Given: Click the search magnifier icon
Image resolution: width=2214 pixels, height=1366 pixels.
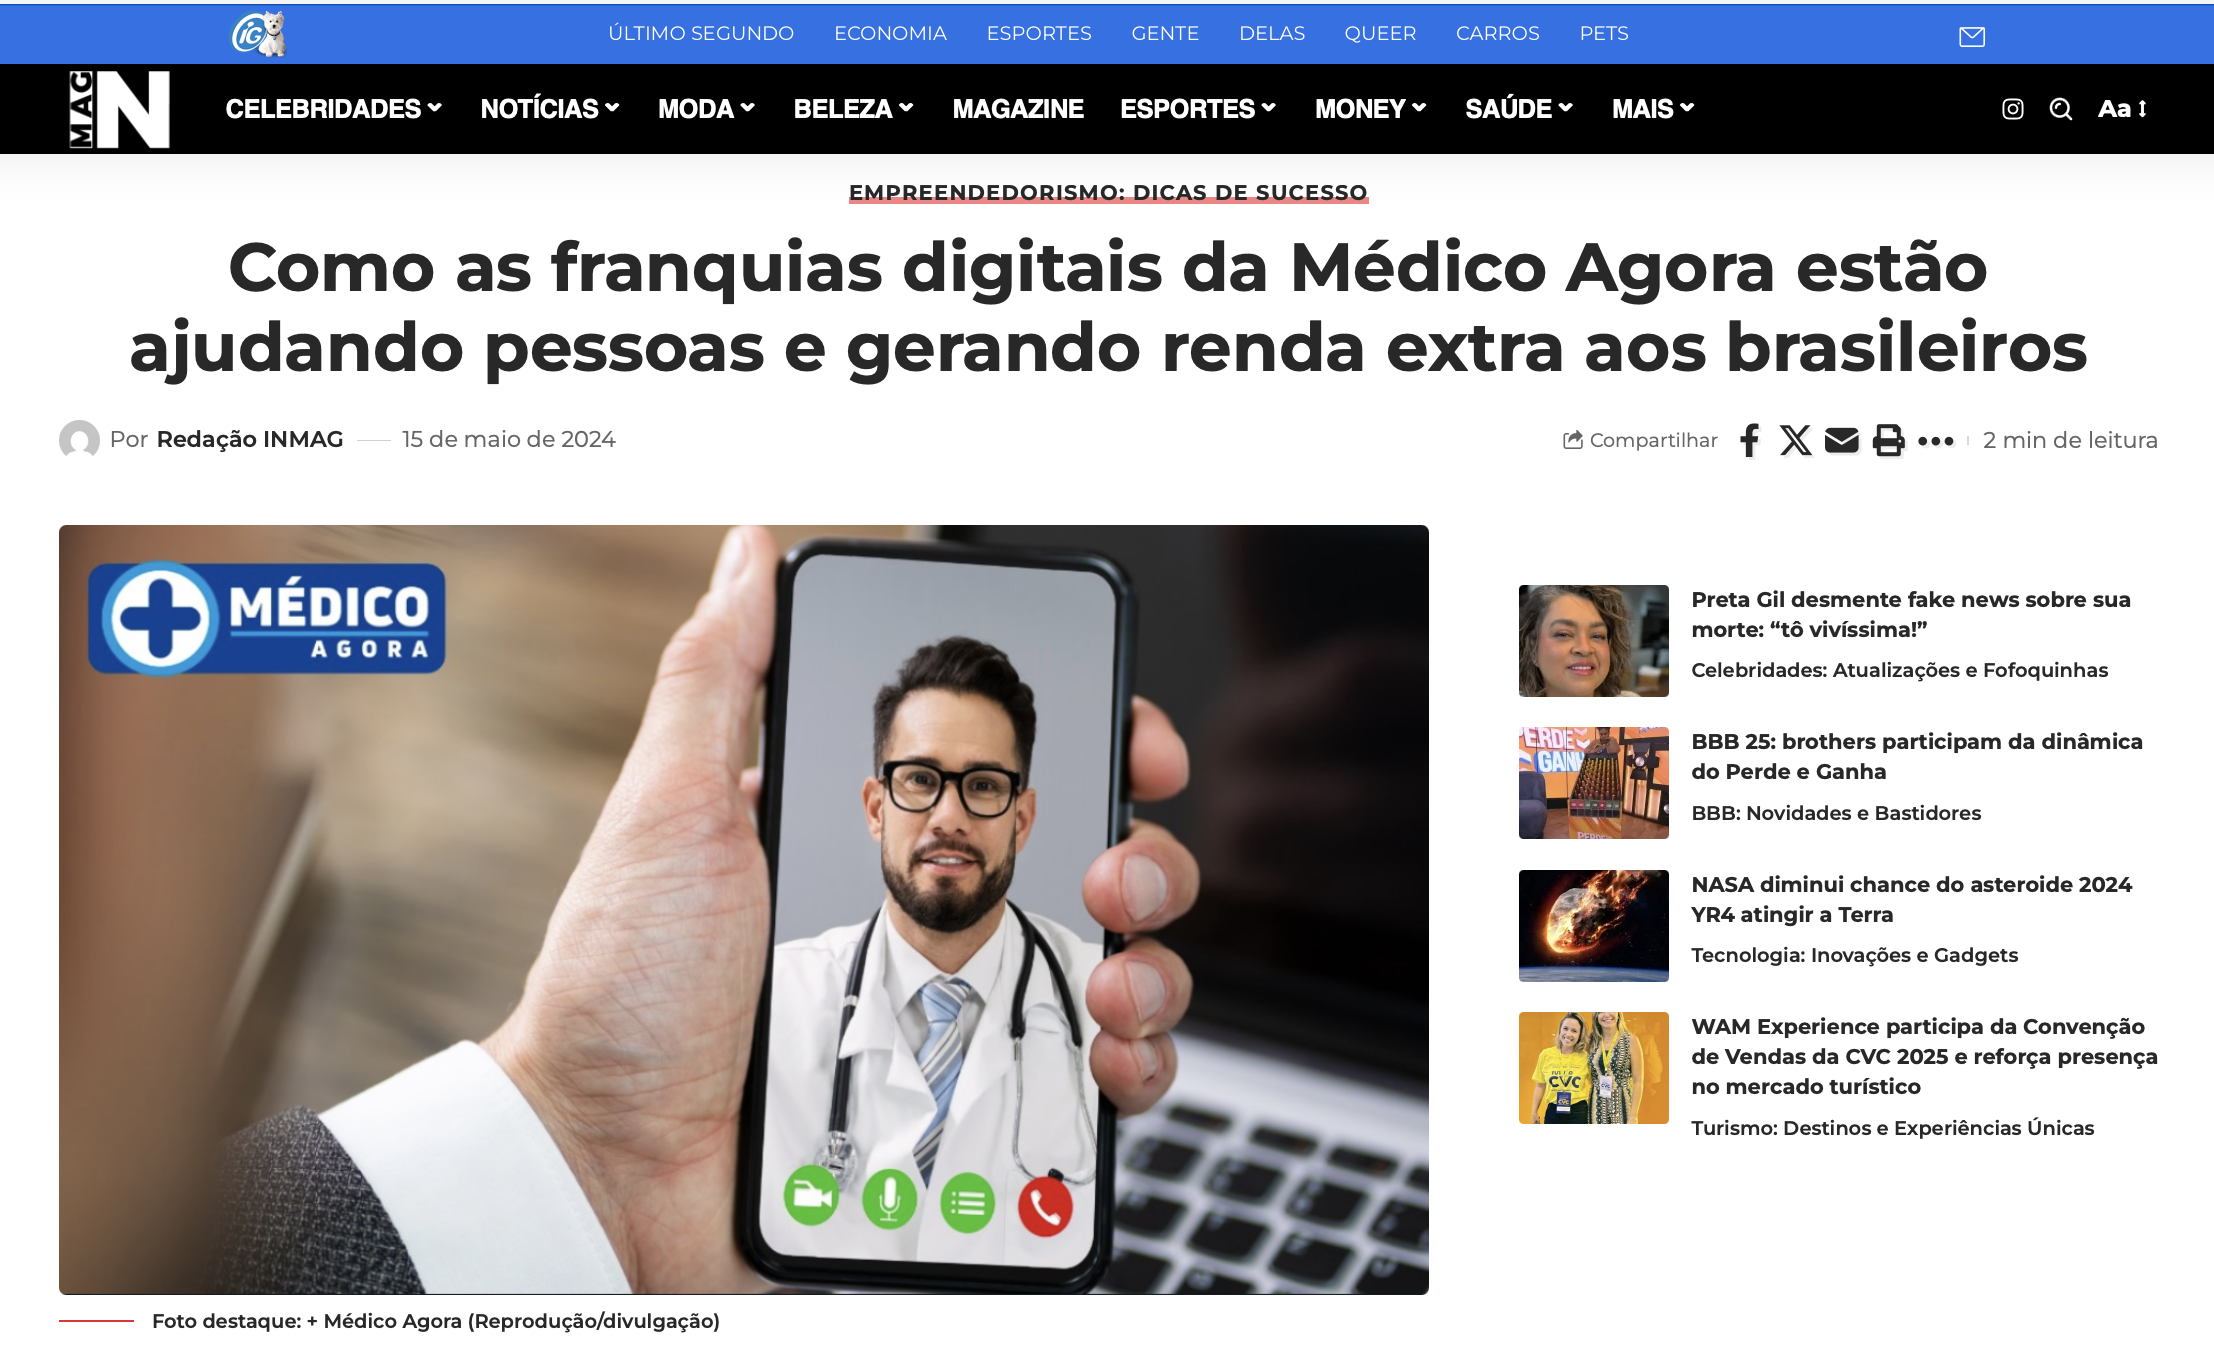Looking at the screenshot, I should pyautogui.click(x=2061, y=109).
